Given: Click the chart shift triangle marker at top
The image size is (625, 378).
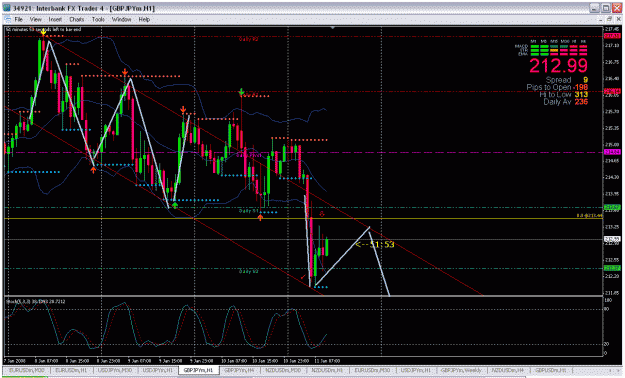Looking at the screenshot, I should (332, 28).
